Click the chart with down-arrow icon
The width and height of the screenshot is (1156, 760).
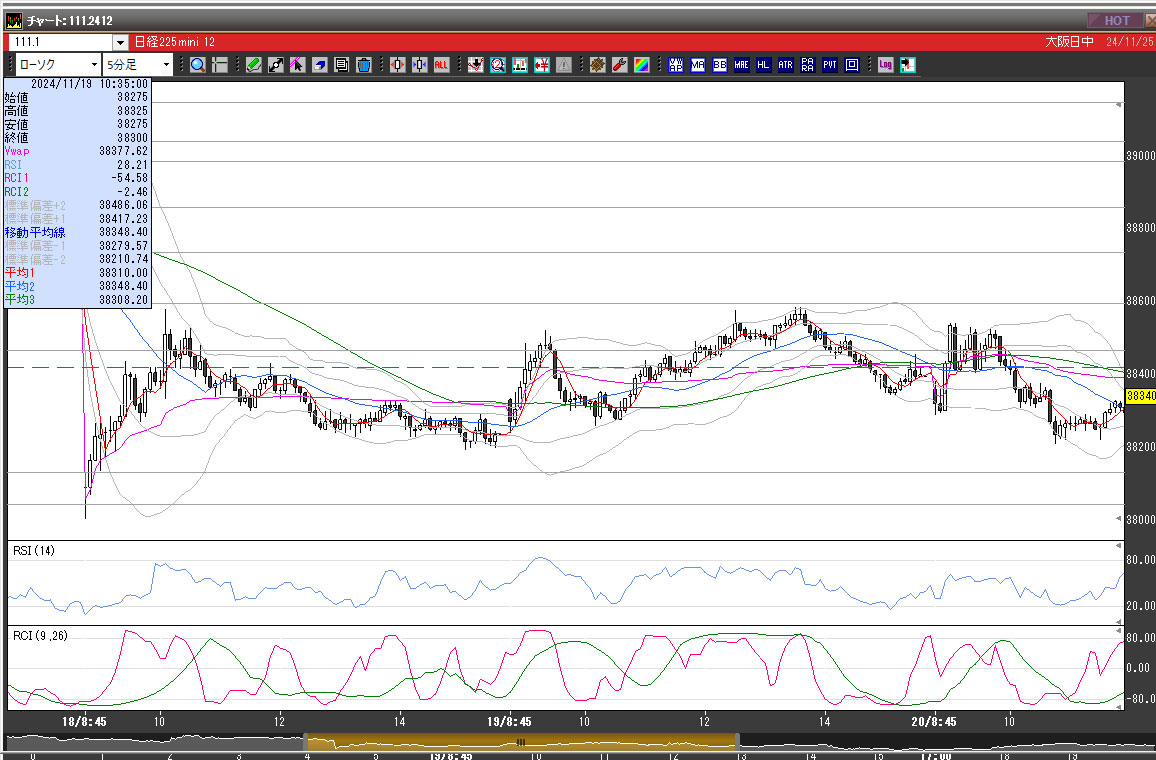476,65
